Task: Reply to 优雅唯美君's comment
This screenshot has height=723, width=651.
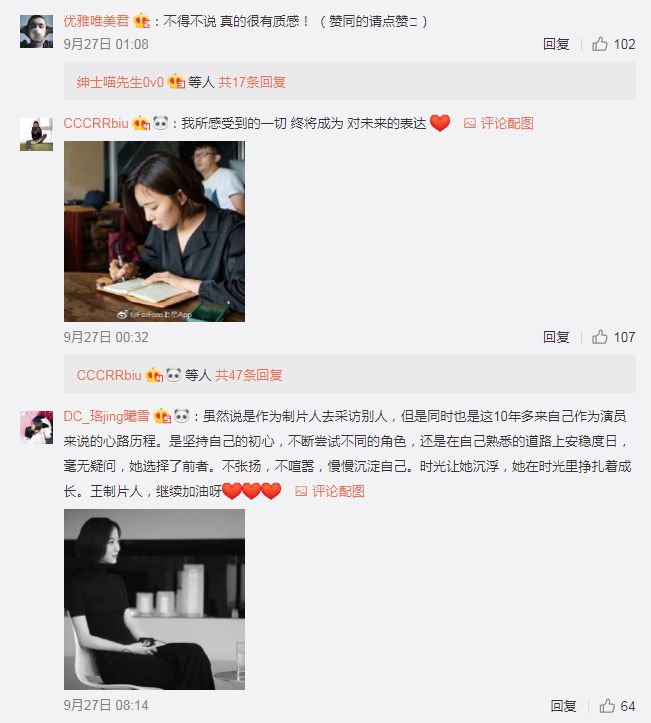Action: [x=556, y=44]
